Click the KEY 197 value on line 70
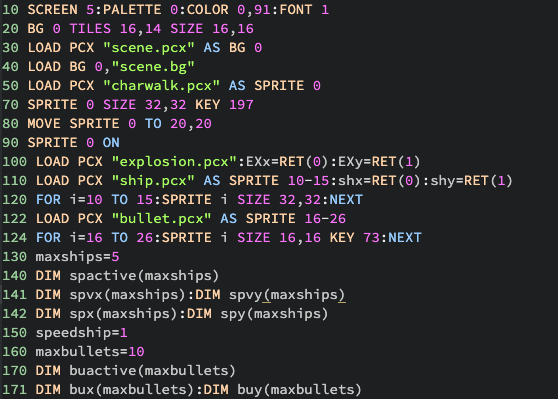 241,105
